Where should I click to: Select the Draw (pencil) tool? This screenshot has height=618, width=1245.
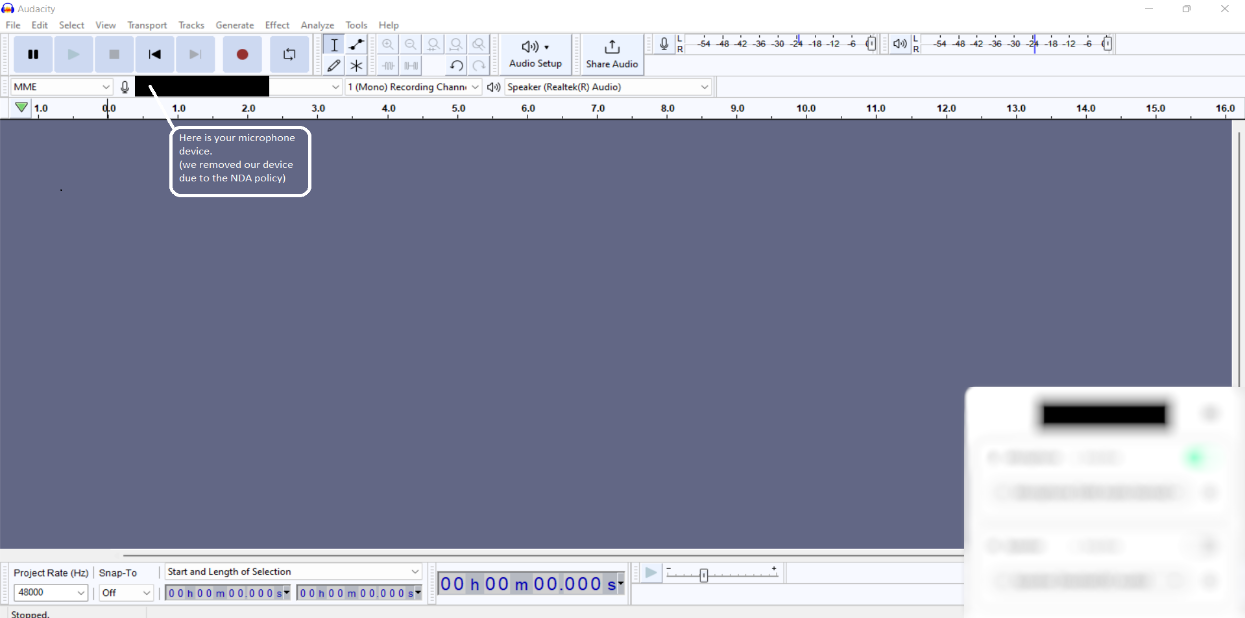pyautogui.click(x=334, y=66)
